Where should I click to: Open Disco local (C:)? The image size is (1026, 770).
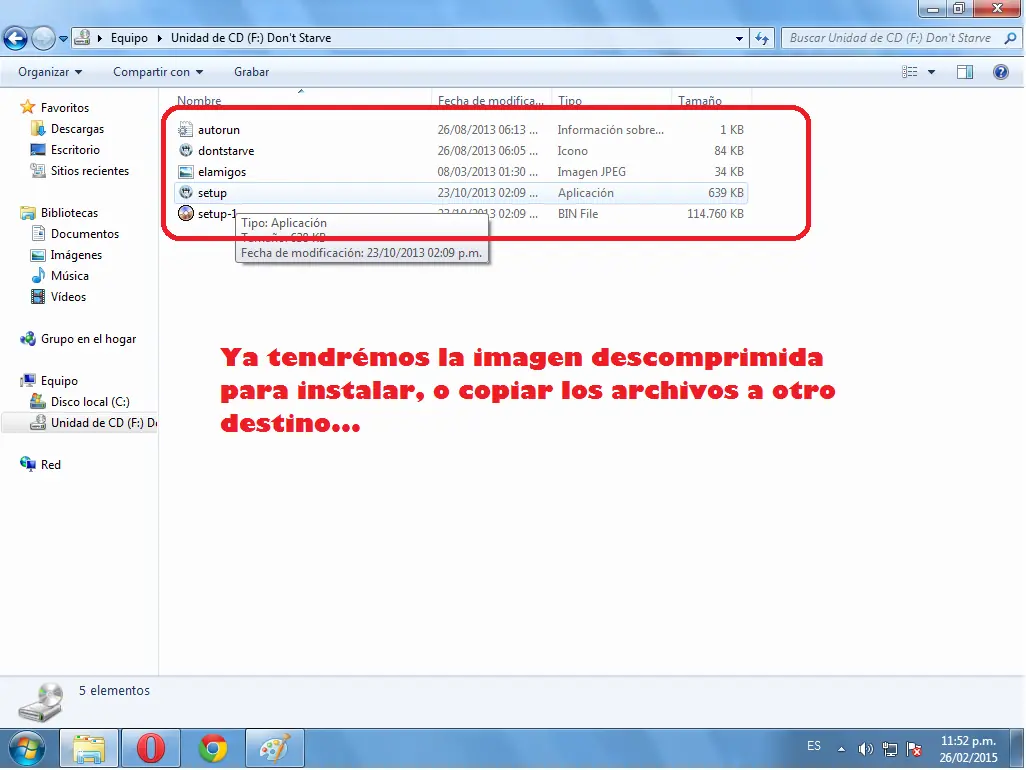[x=90, y=402]
